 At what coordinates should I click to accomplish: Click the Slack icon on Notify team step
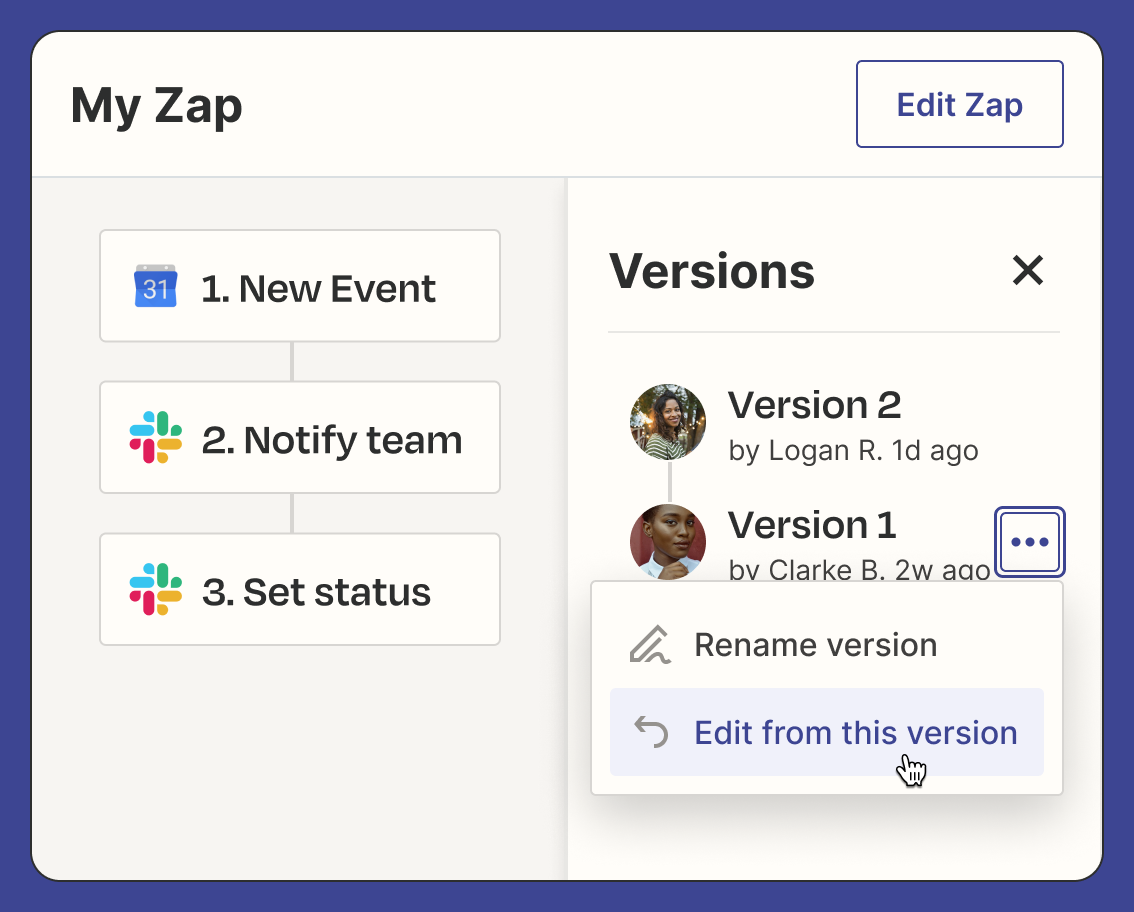click(155, 438)
